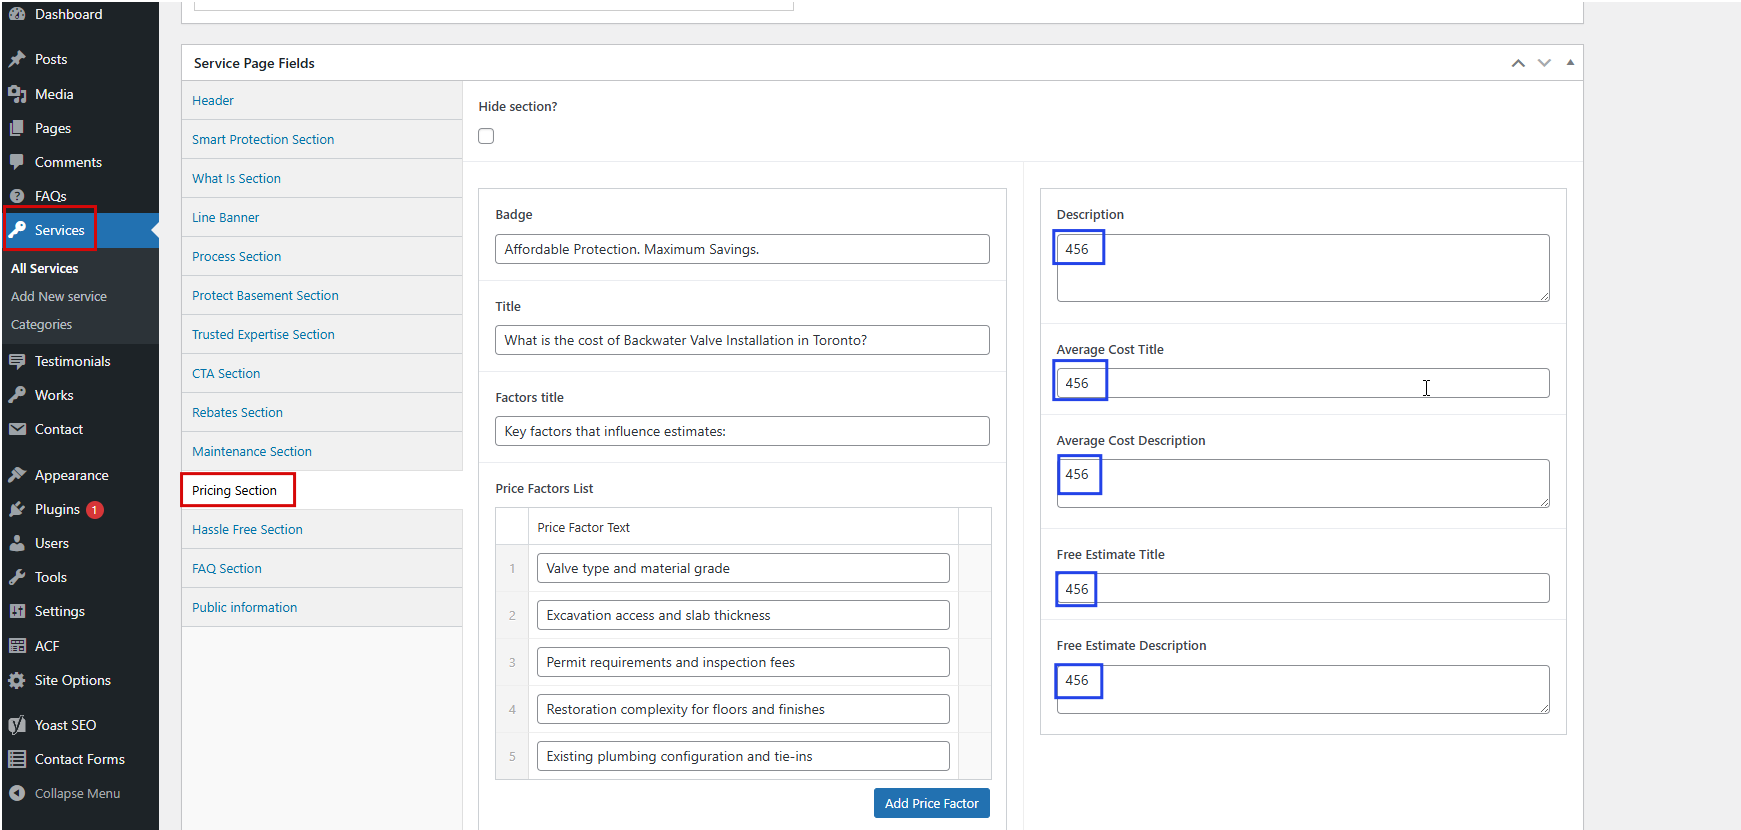Open the Add New service link

[x=59, y=296]
